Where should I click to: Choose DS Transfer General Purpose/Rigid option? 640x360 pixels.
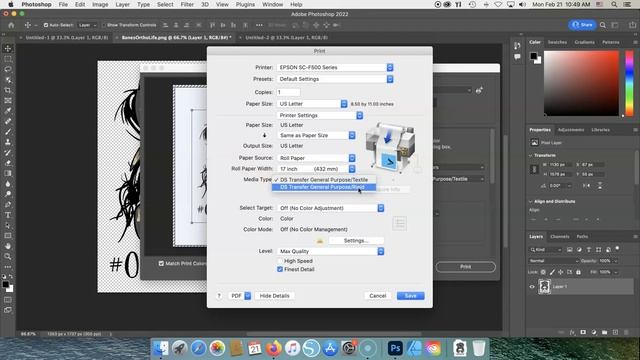pyautogui.click(x=324, y=187)
